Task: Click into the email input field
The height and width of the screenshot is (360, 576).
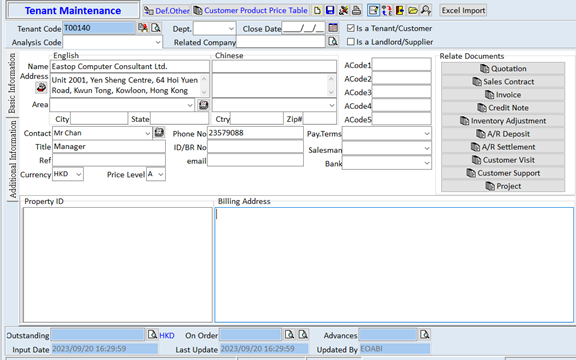Action: coord(255,161)
